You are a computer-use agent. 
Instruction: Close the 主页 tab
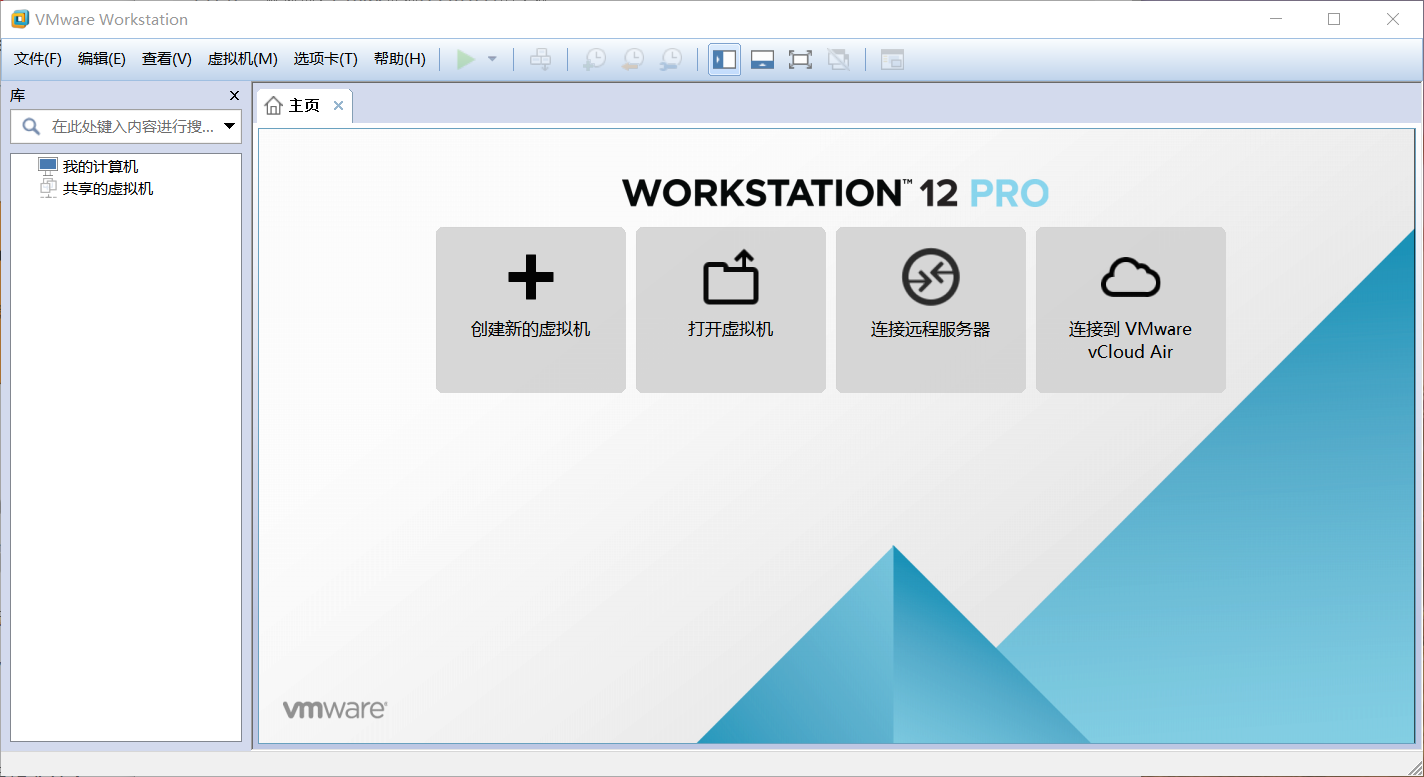(338, 106)
